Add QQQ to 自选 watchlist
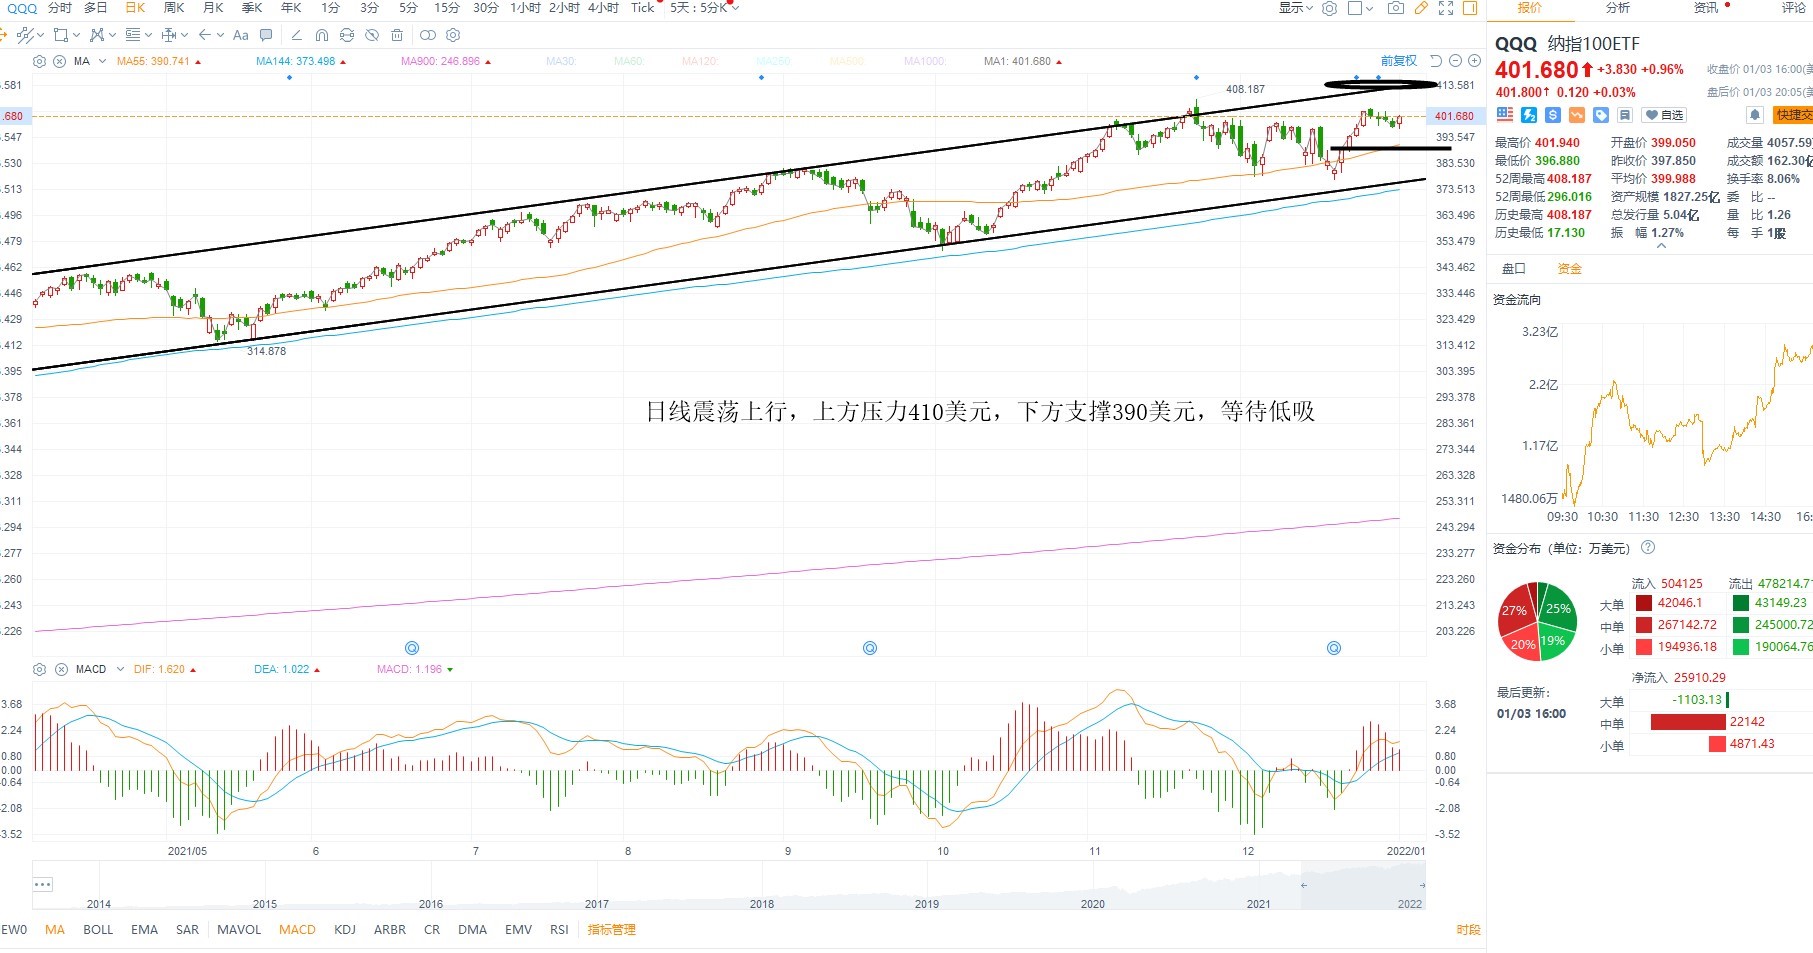 pos(1665,115)
